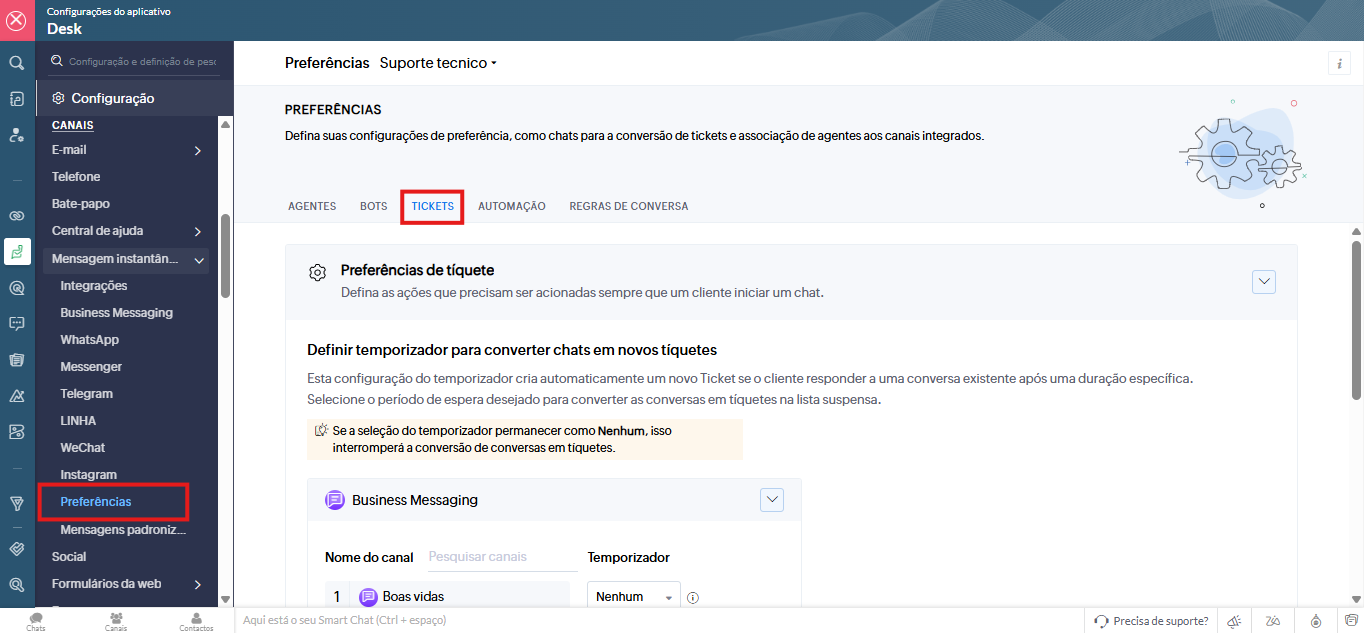Collapse the Preferências de tíquete section
This screenshot has width=1364, height=633.
(1264, 282)
